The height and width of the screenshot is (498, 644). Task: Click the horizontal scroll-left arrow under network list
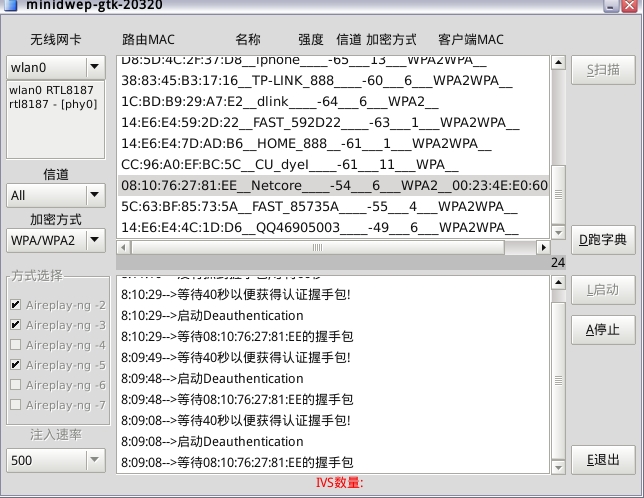point(123,247)
